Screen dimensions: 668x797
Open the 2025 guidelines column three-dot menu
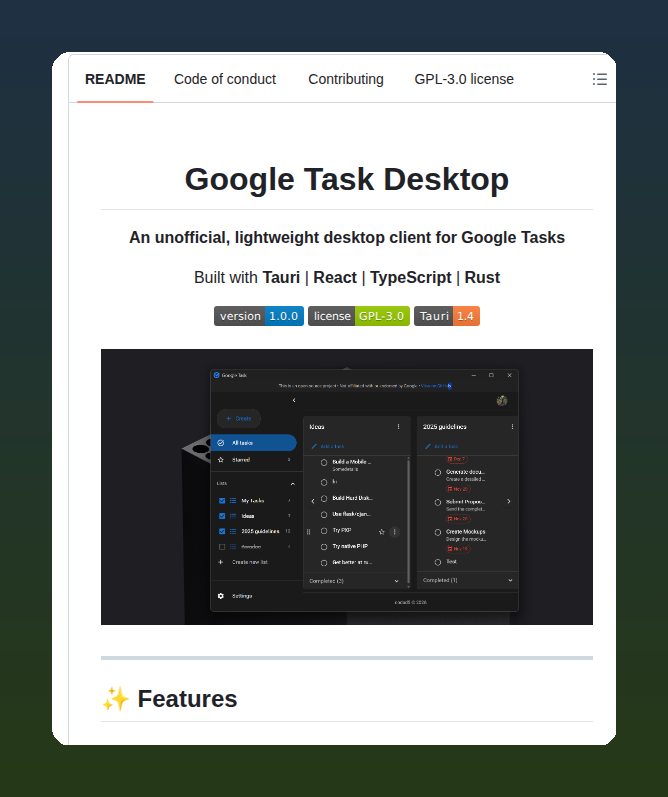click(x=512, y=426)
